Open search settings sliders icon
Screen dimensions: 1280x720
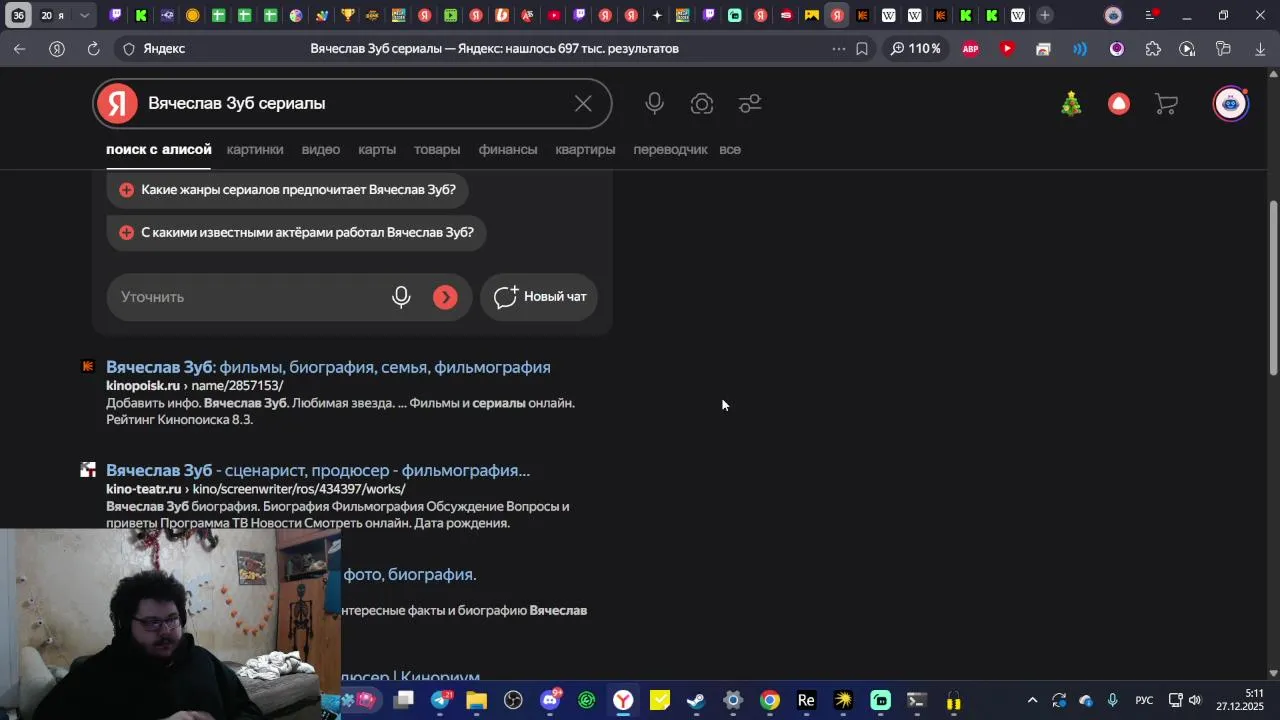tap(750, 103)
